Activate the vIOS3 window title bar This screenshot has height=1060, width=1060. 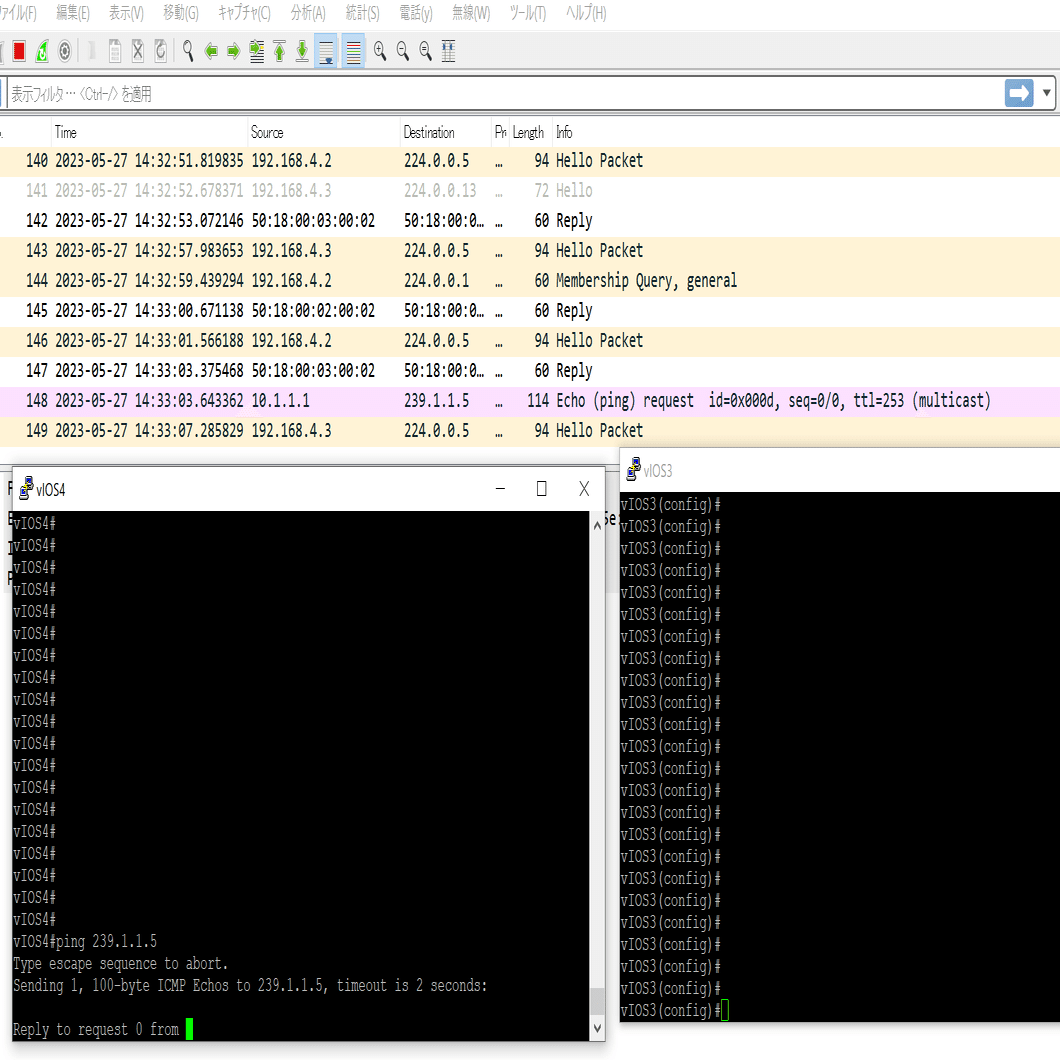coord(840,470)
